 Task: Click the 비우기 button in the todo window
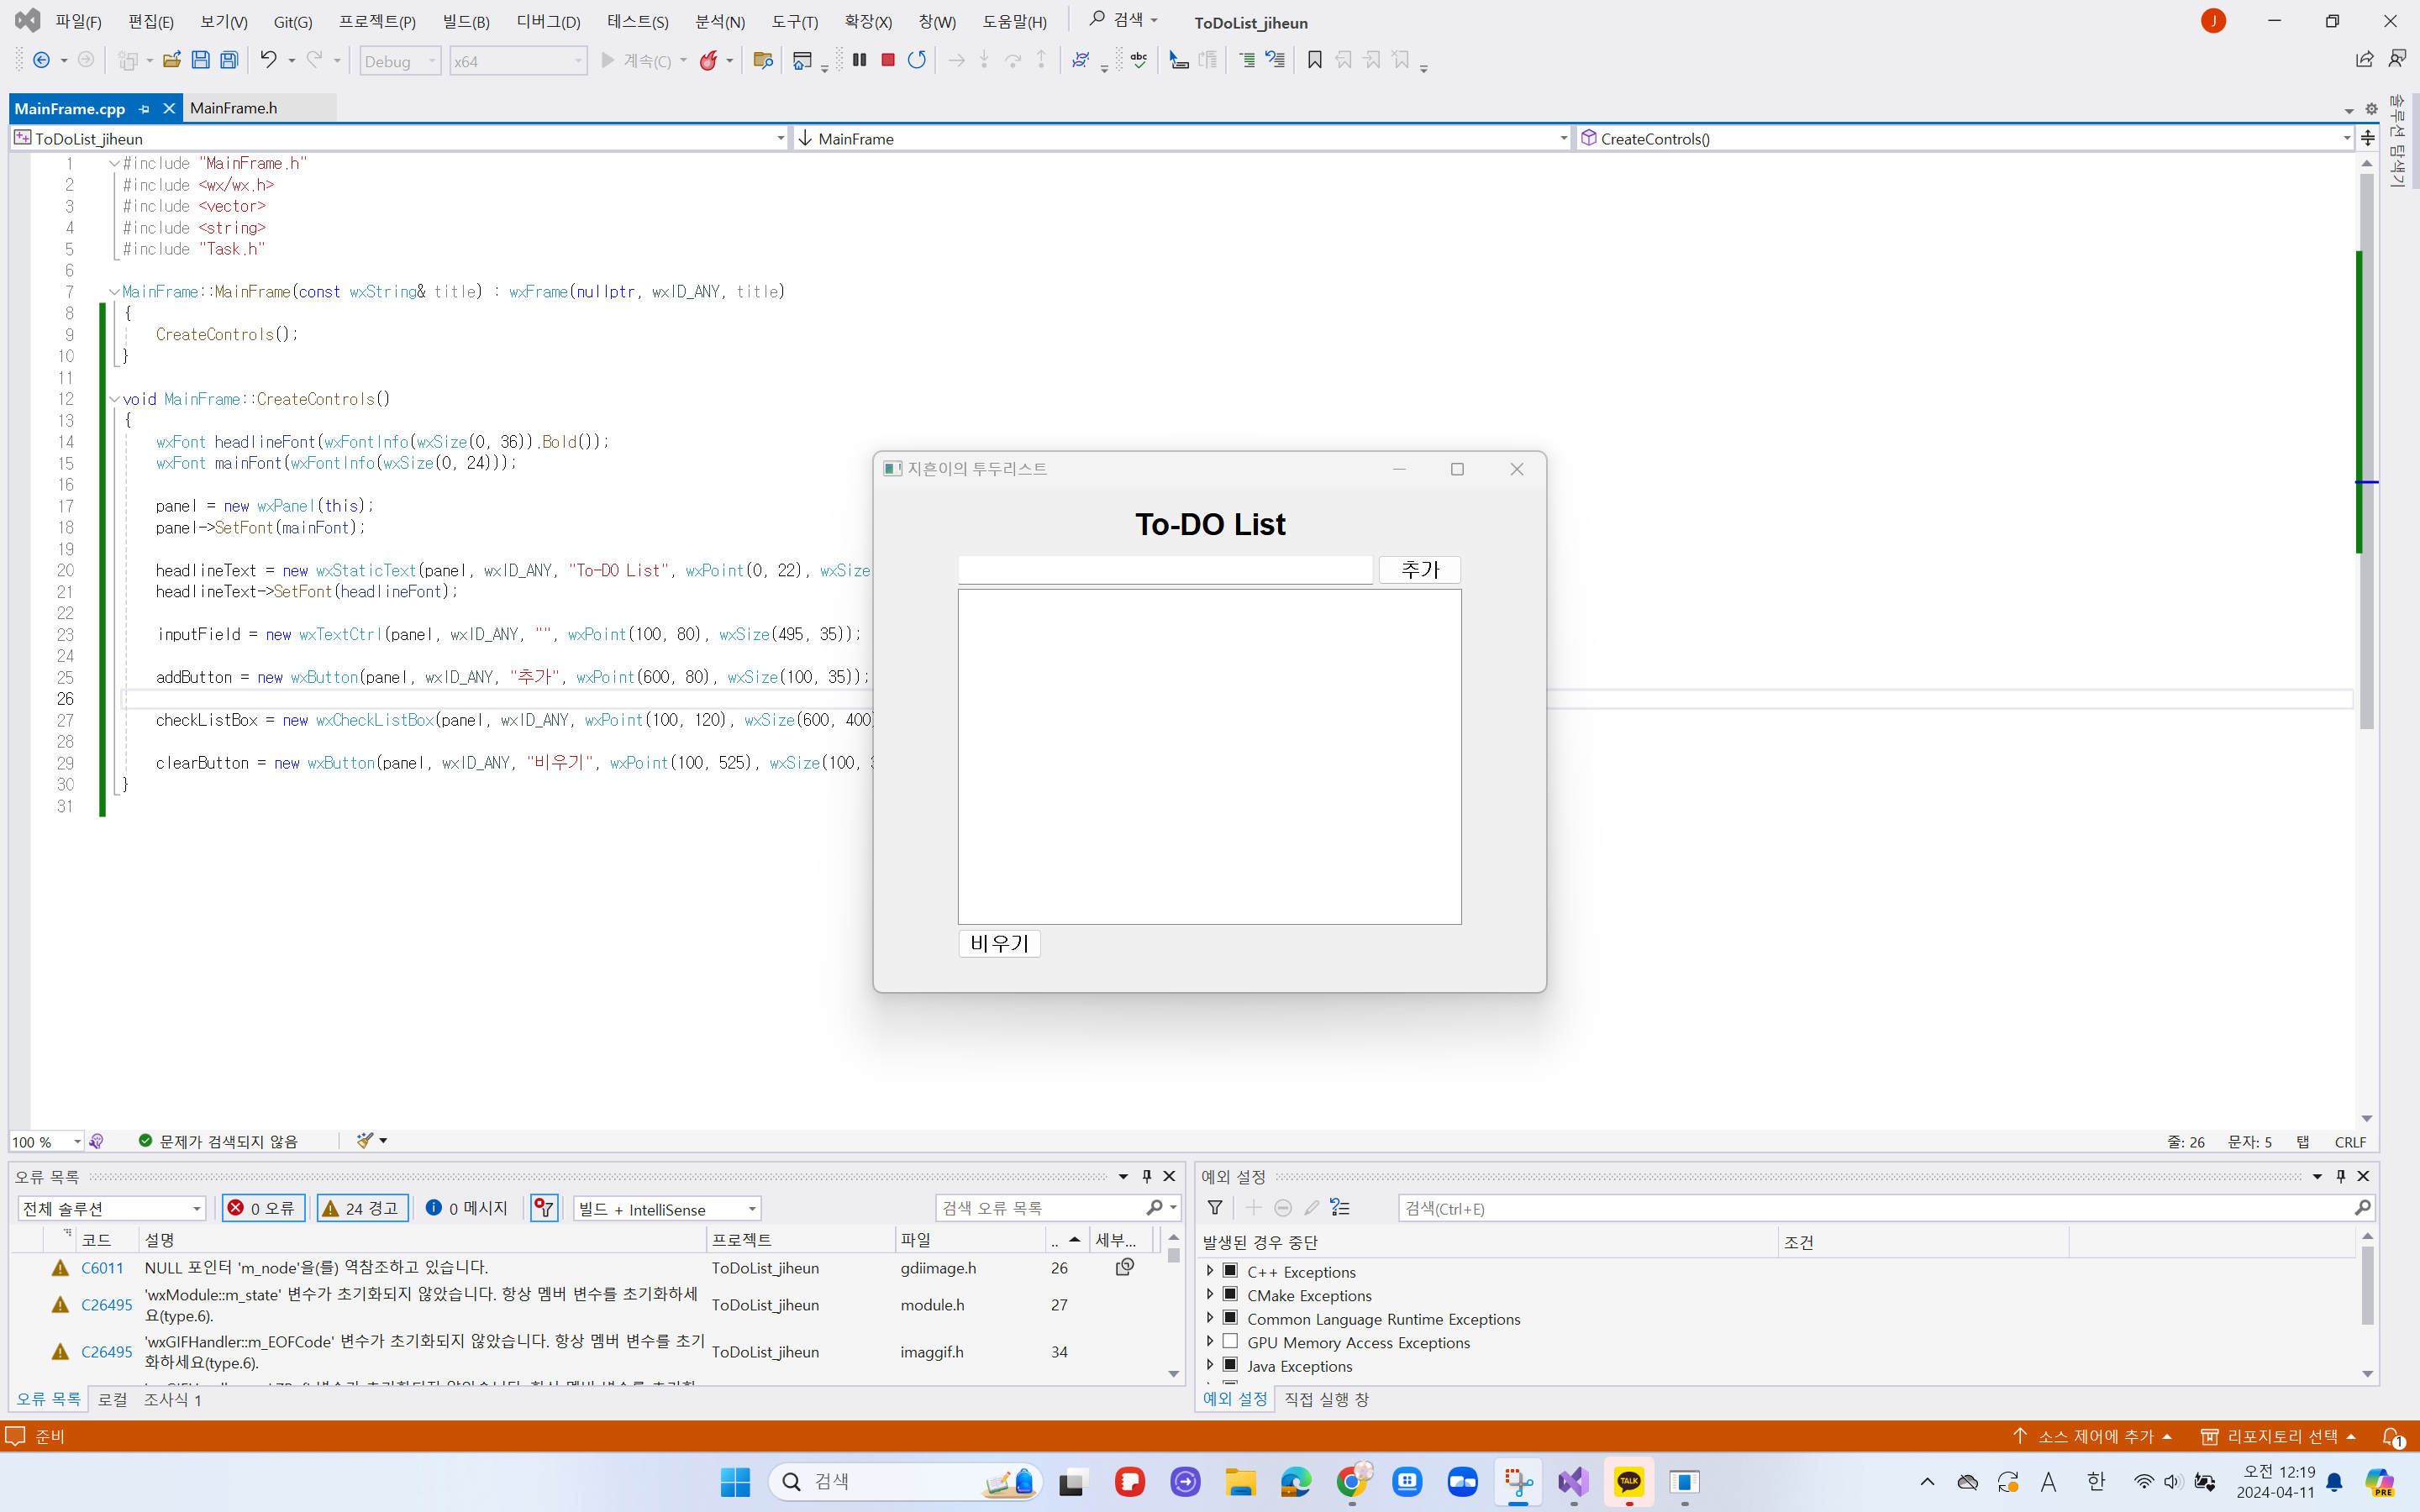(999, 943)
